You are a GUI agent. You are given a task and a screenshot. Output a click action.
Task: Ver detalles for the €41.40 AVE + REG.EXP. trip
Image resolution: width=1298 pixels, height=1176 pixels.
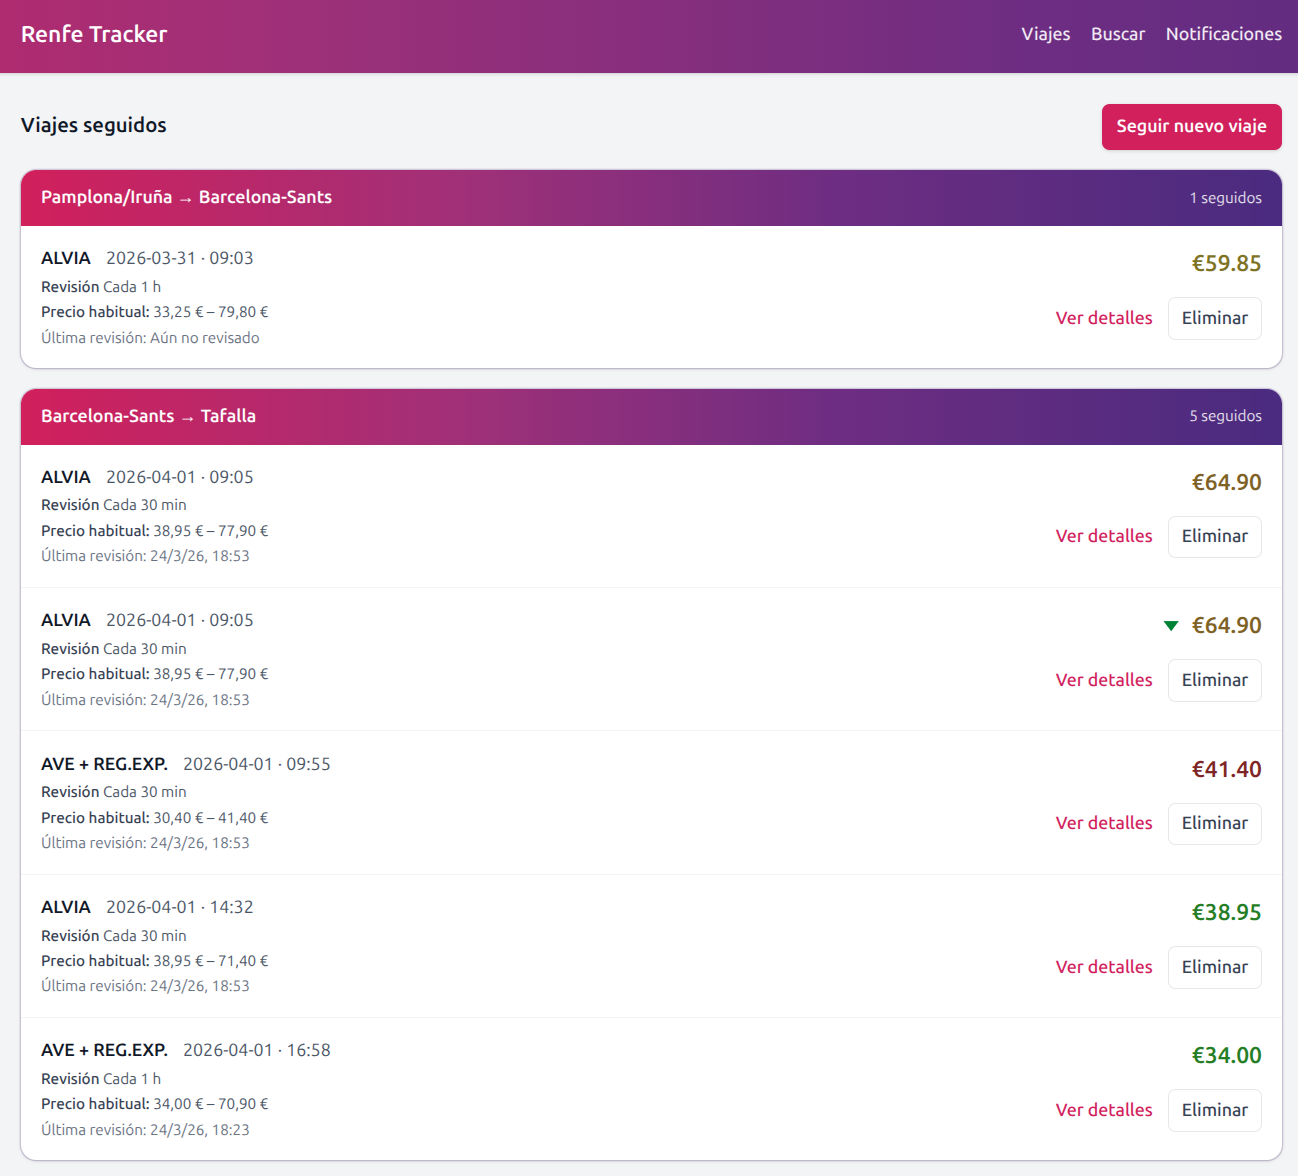tap(1103, 823)
